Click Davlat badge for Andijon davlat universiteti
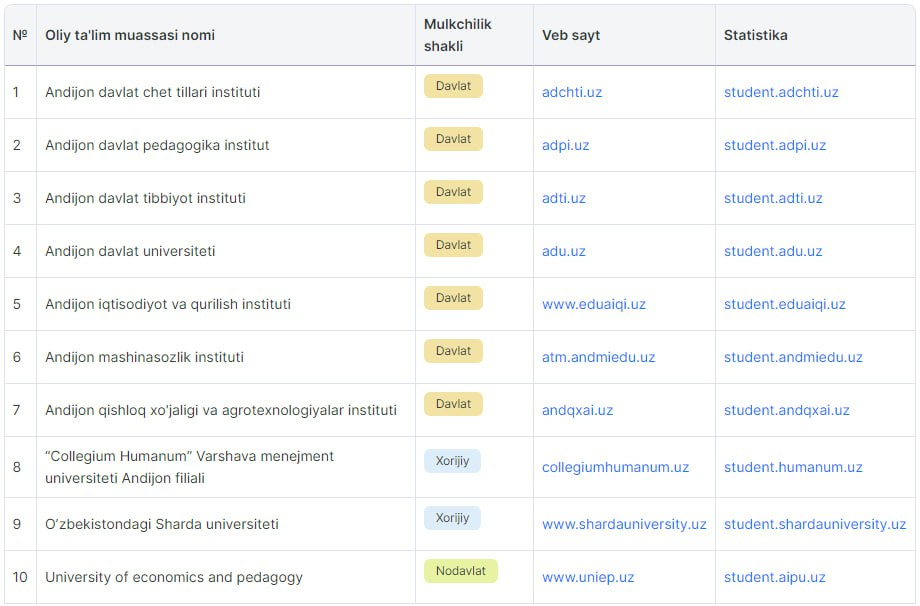The height and width of the screenshot is (606, 920). [x=453, y=245]
